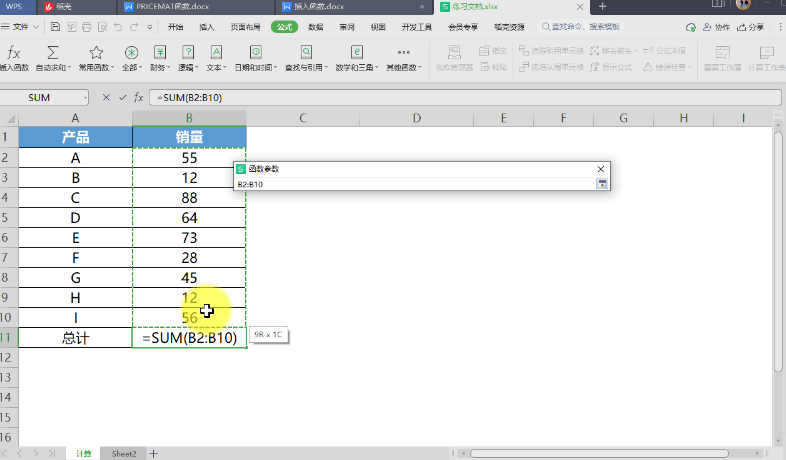
Task: Open the Lookup and Reference (查找与引用) icon
Action: pos(306,52)
